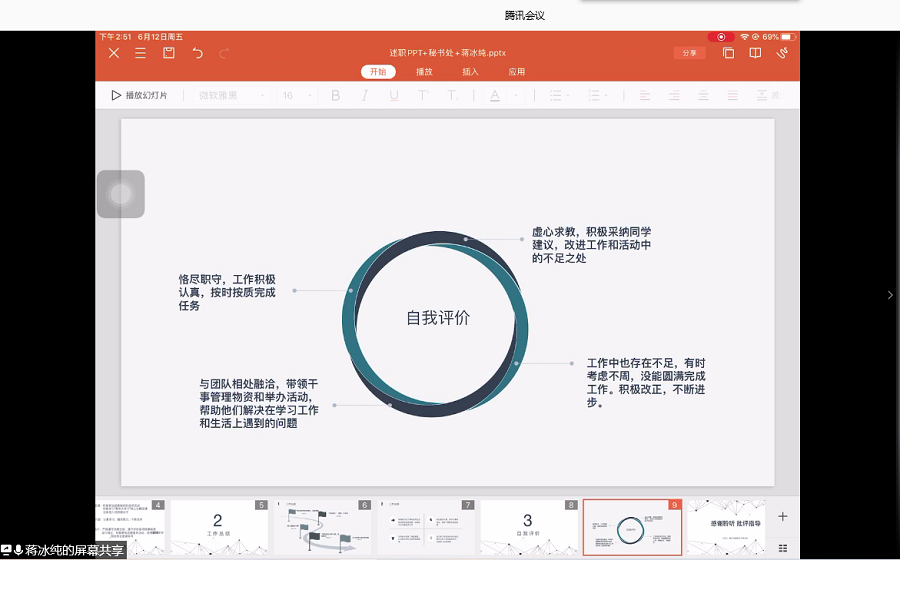Open slide grid view icon

782,548
